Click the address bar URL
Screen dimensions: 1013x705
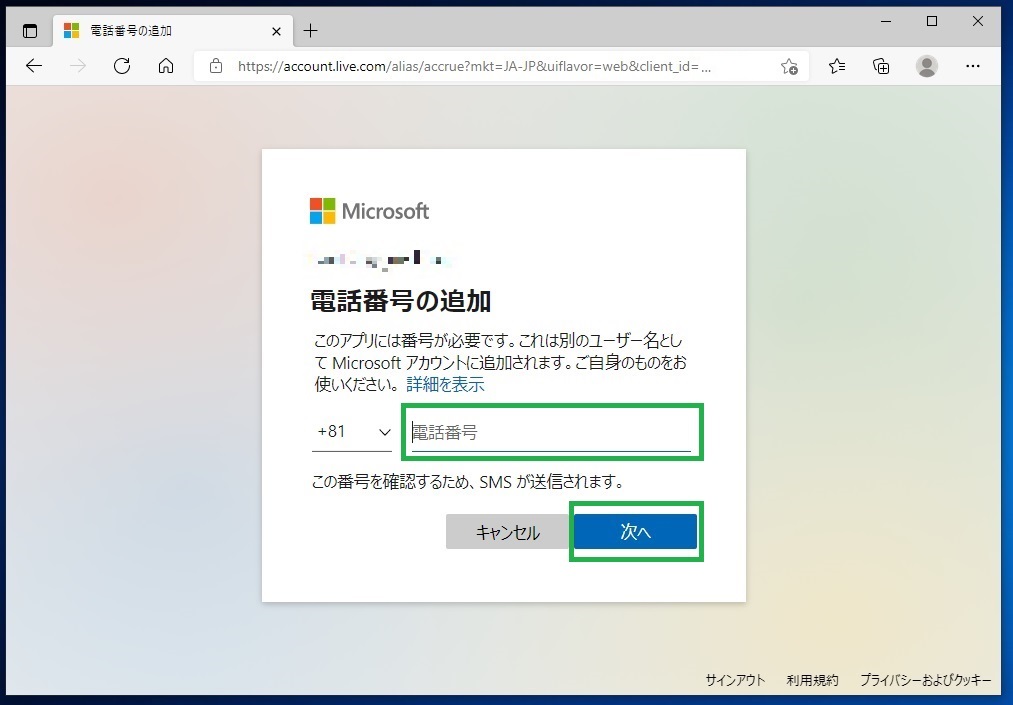[474, 66]
